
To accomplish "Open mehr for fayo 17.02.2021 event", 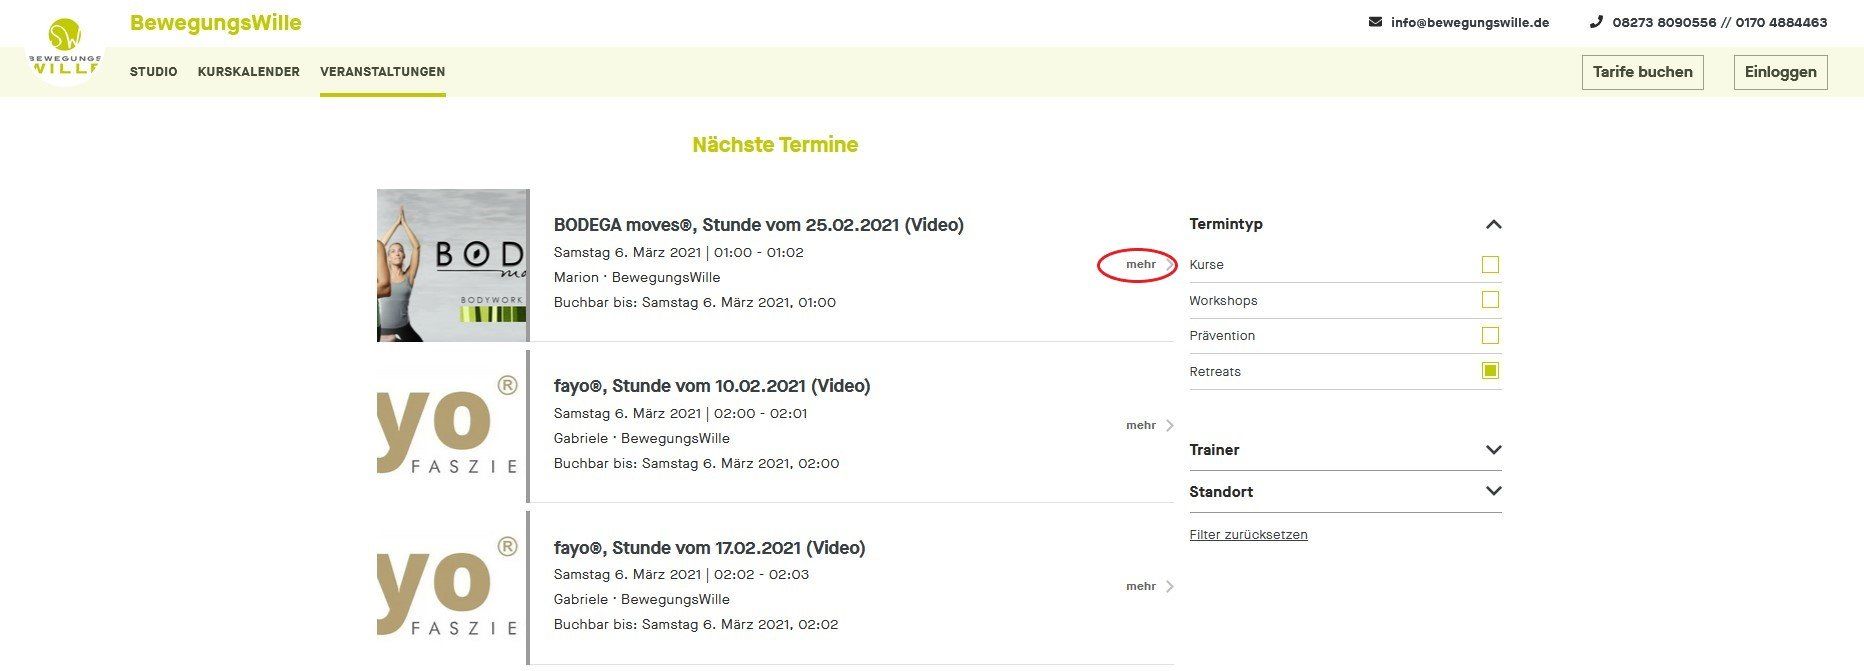I will (1141, 587).
